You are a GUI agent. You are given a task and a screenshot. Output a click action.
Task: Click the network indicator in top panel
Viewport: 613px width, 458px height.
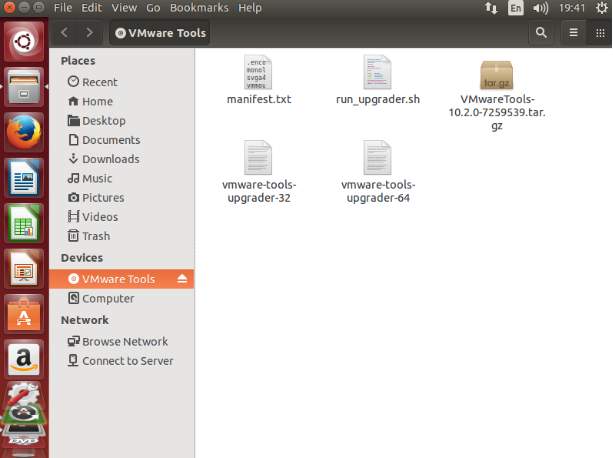pos(491,8)
